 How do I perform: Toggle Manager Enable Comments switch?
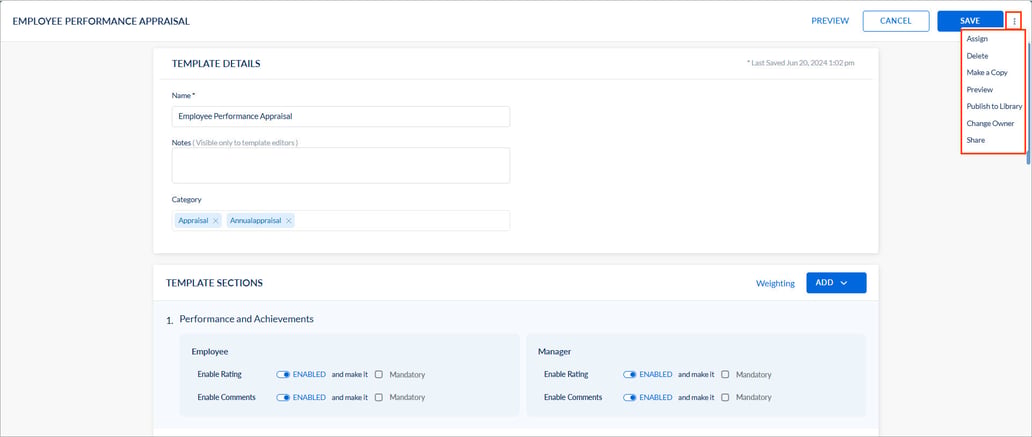coord(630,398)
